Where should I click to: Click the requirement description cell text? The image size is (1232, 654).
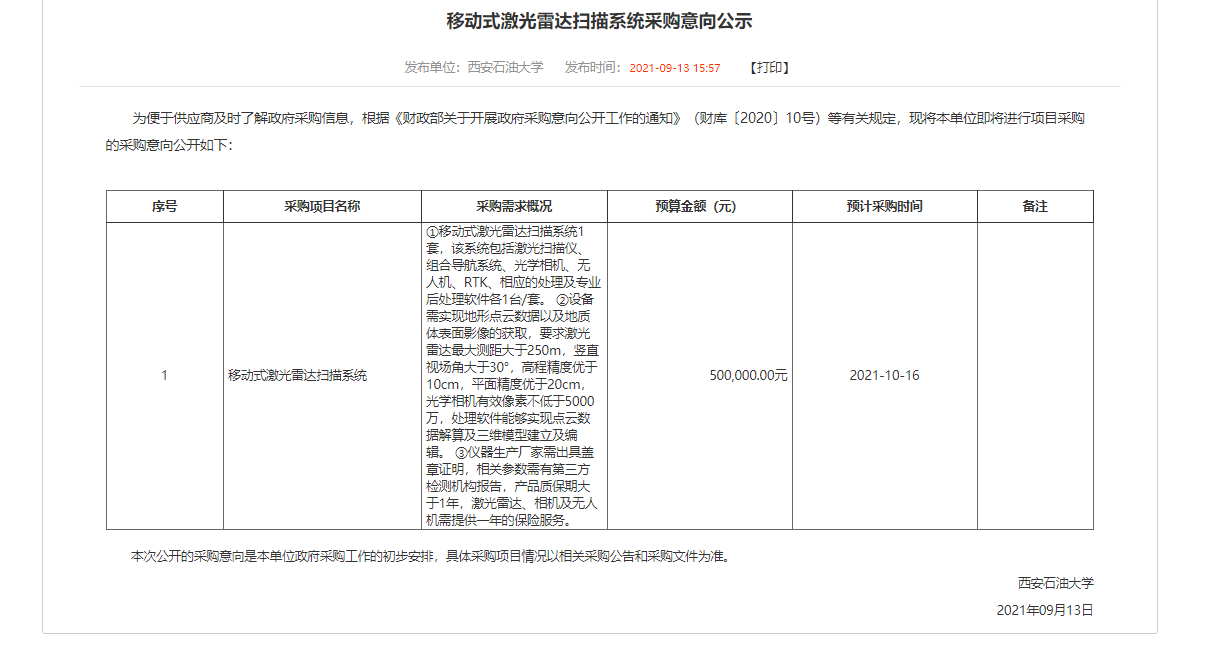514,376
